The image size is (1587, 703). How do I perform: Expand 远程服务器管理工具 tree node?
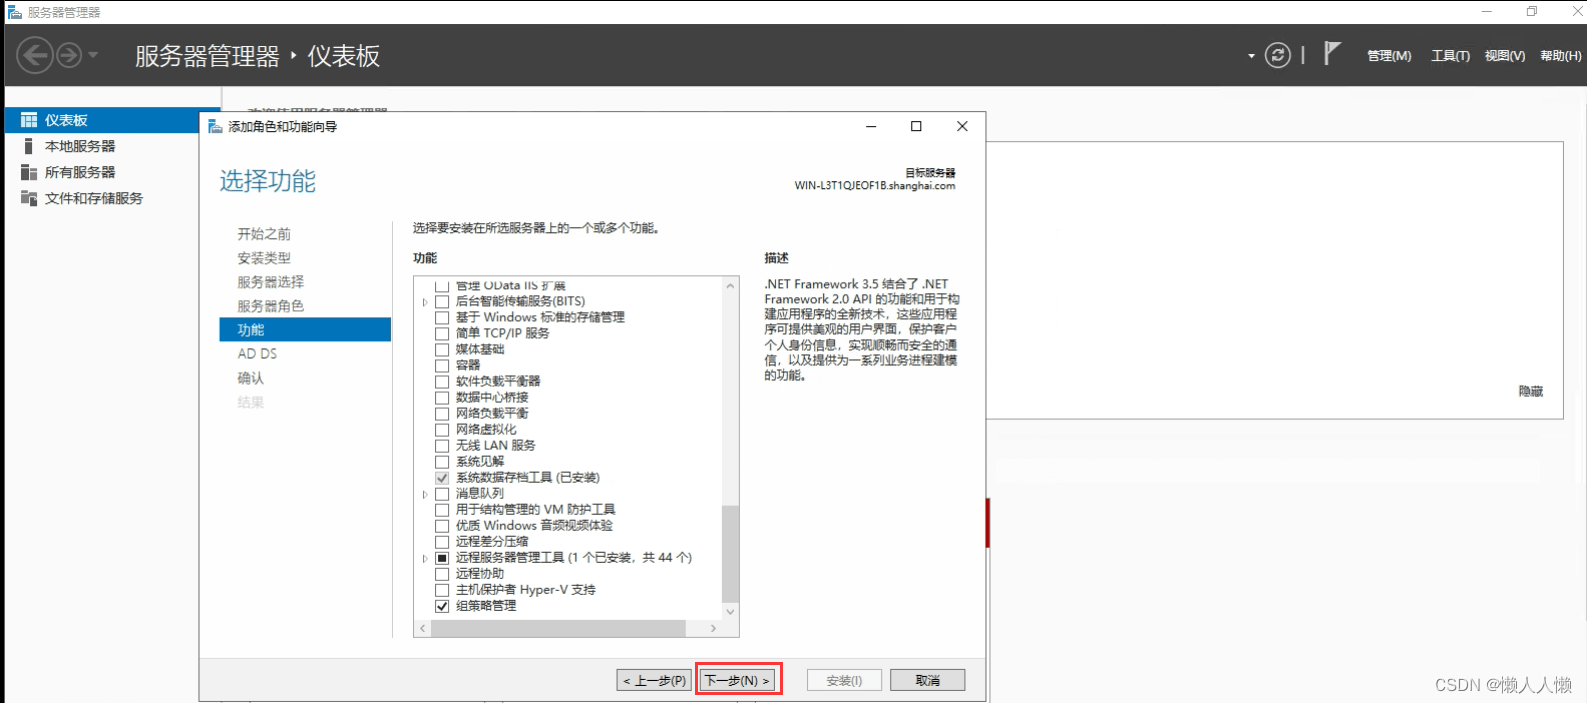click(x=425, y=558)
